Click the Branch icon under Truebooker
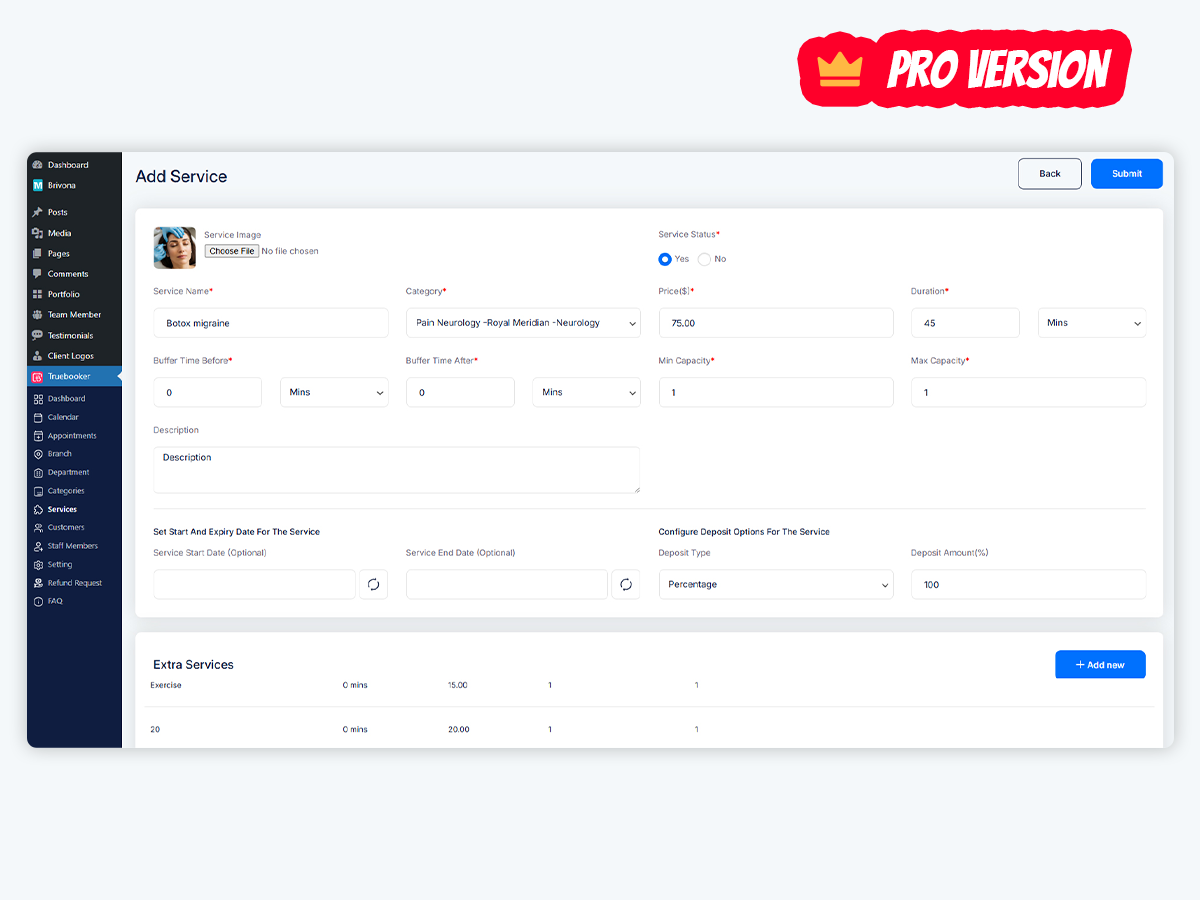1200x900 pixels. [40, 453]
